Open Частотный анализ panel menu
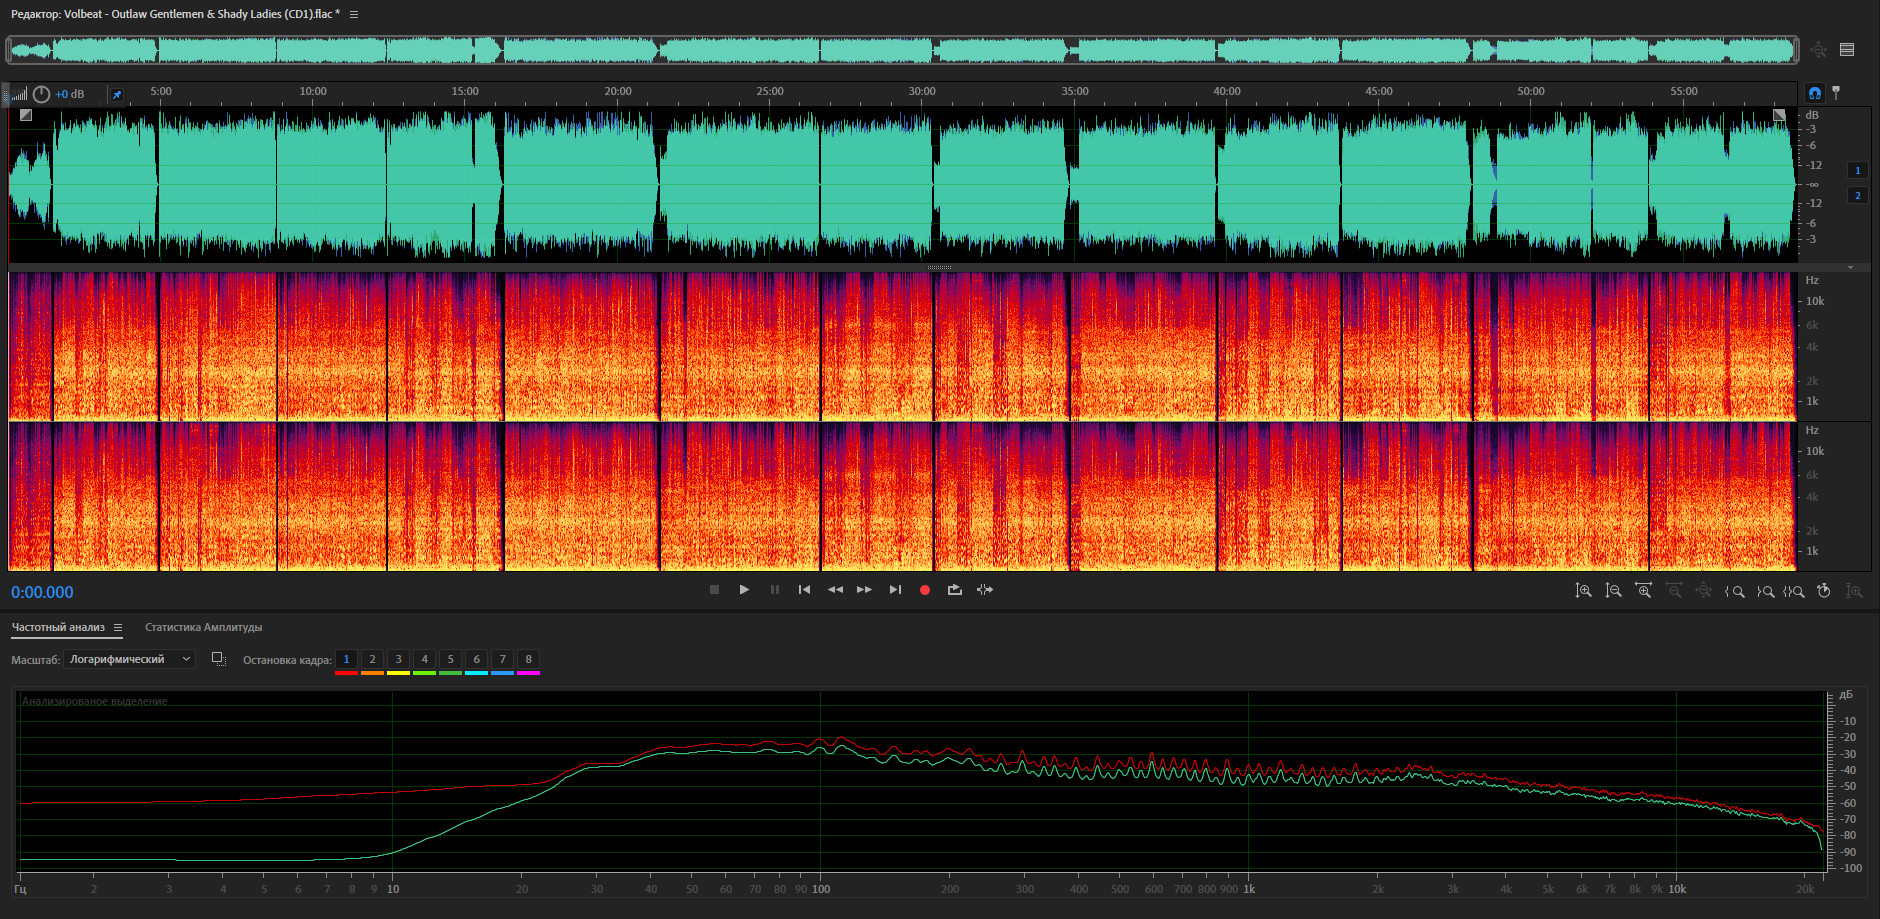Screen dimensions: 1880x919 (x=117, y=628)
